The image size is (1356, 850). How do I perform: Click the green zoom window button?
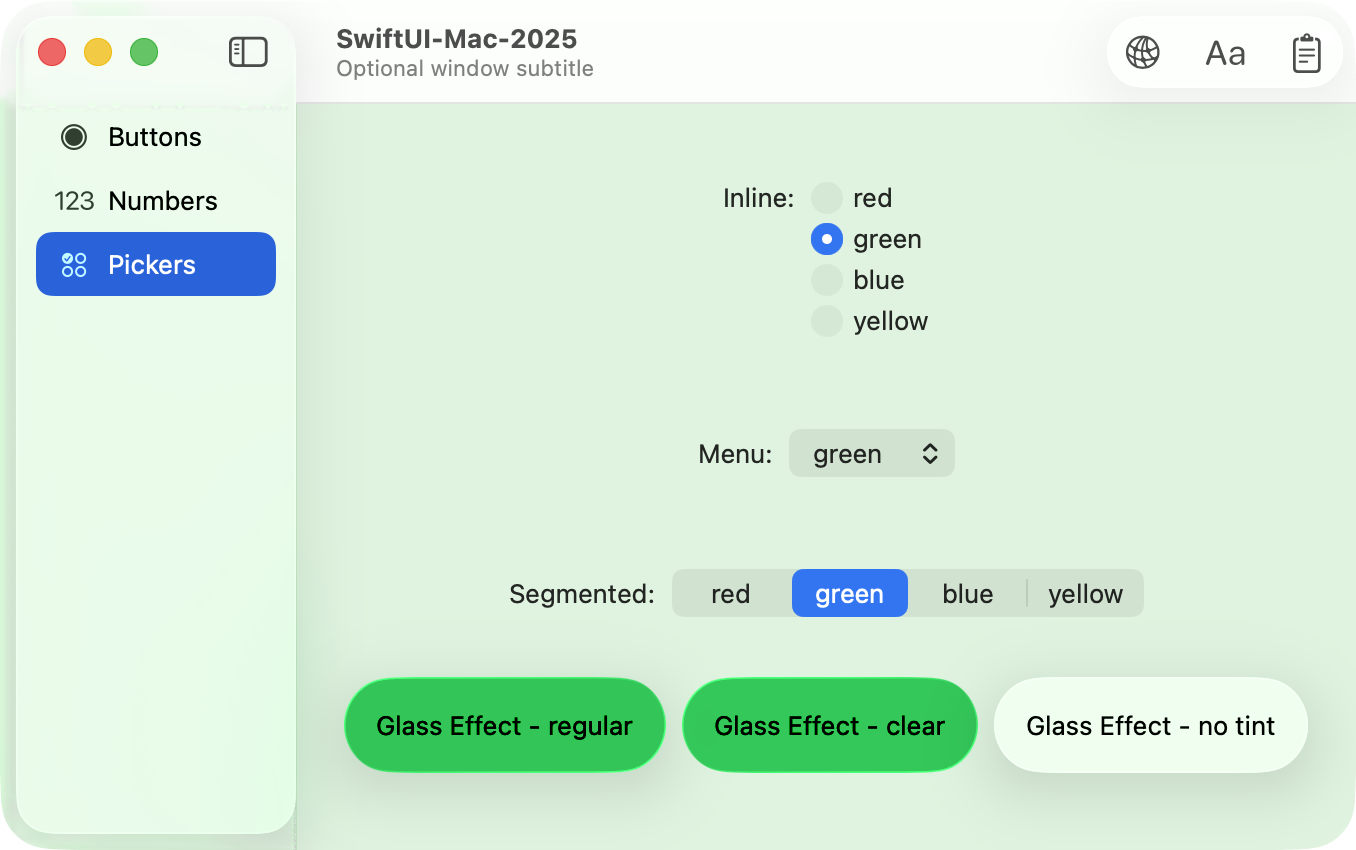144,52
